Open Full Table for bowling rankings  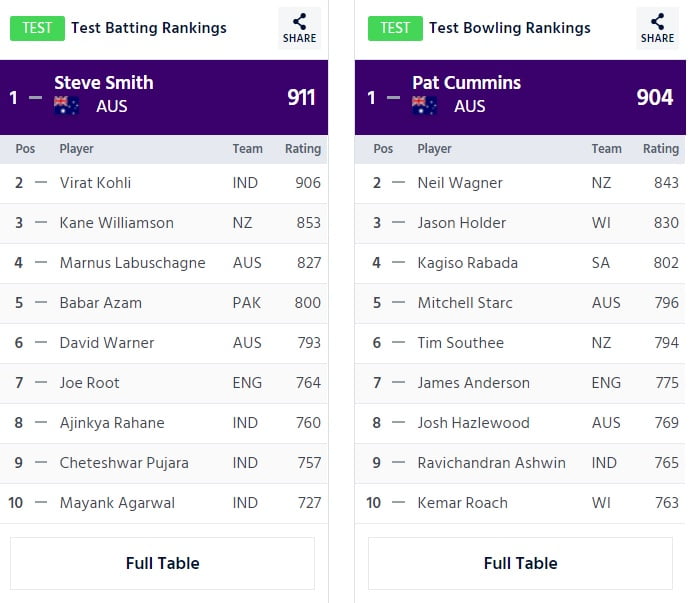pyautogui.click(x=520, y=563)
